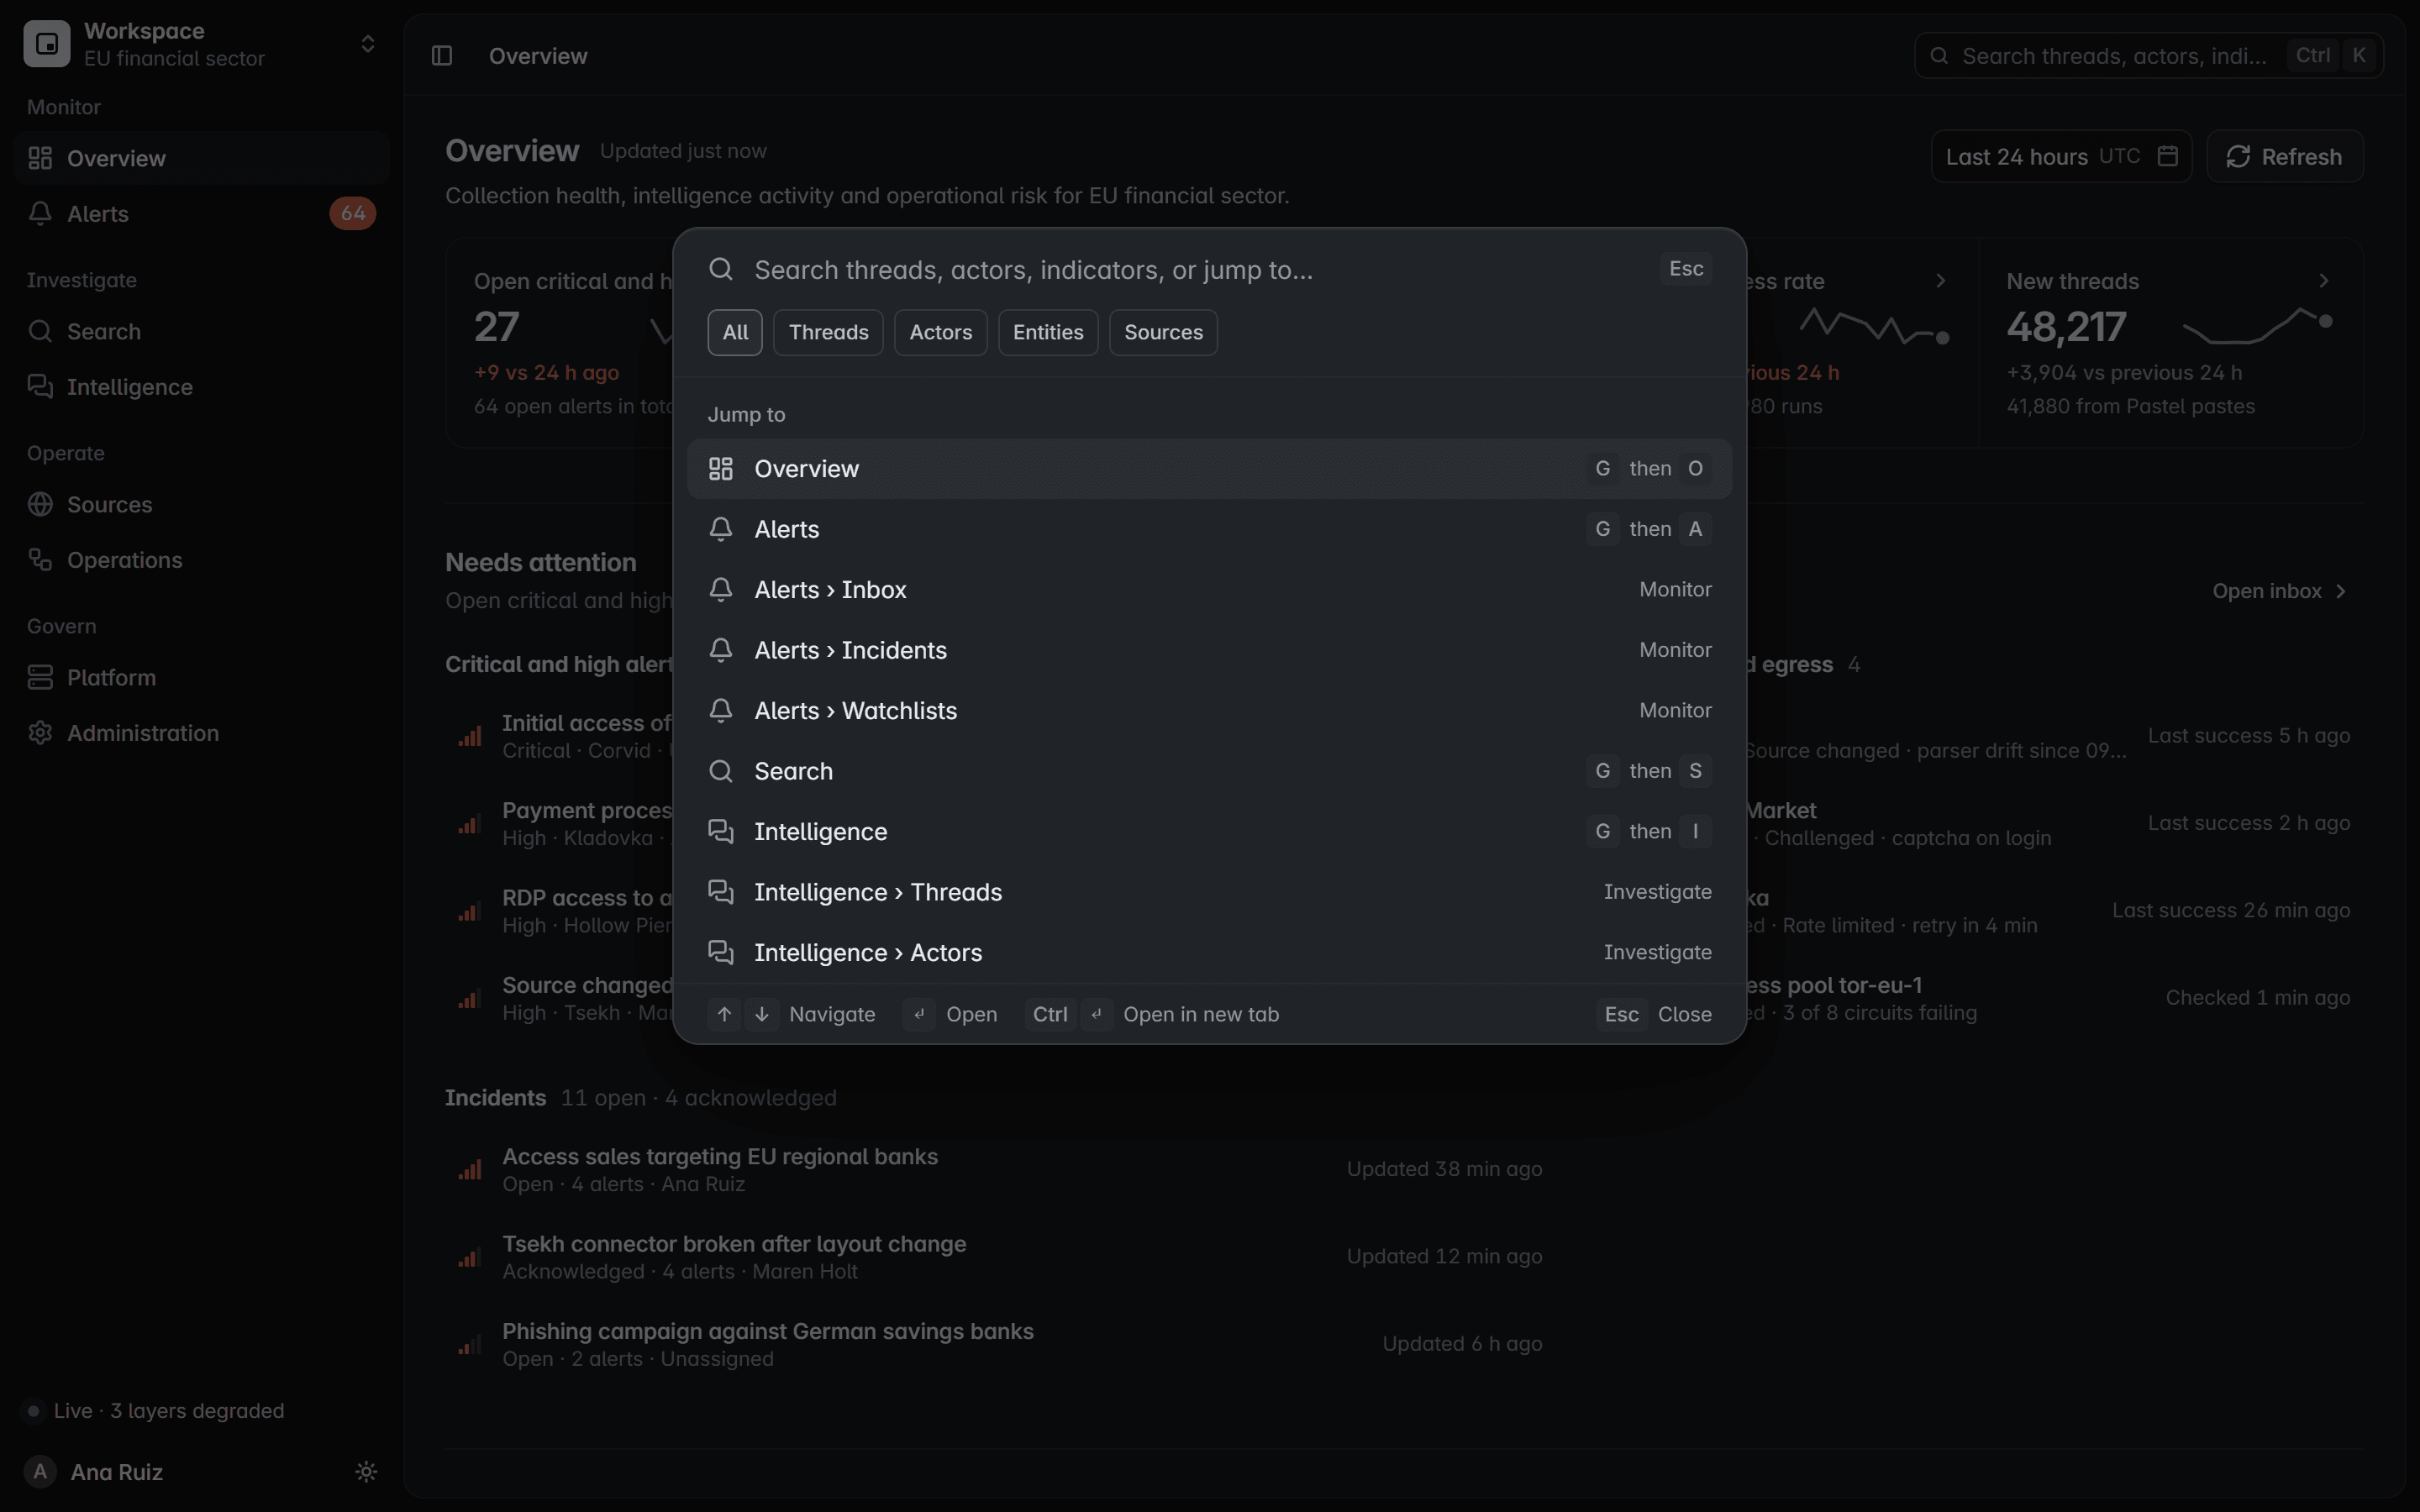The width and height of the screenshot is (2420, 1512).
Task: Jump to Alerts › Inbox
Action: (x=1209, y=590)
